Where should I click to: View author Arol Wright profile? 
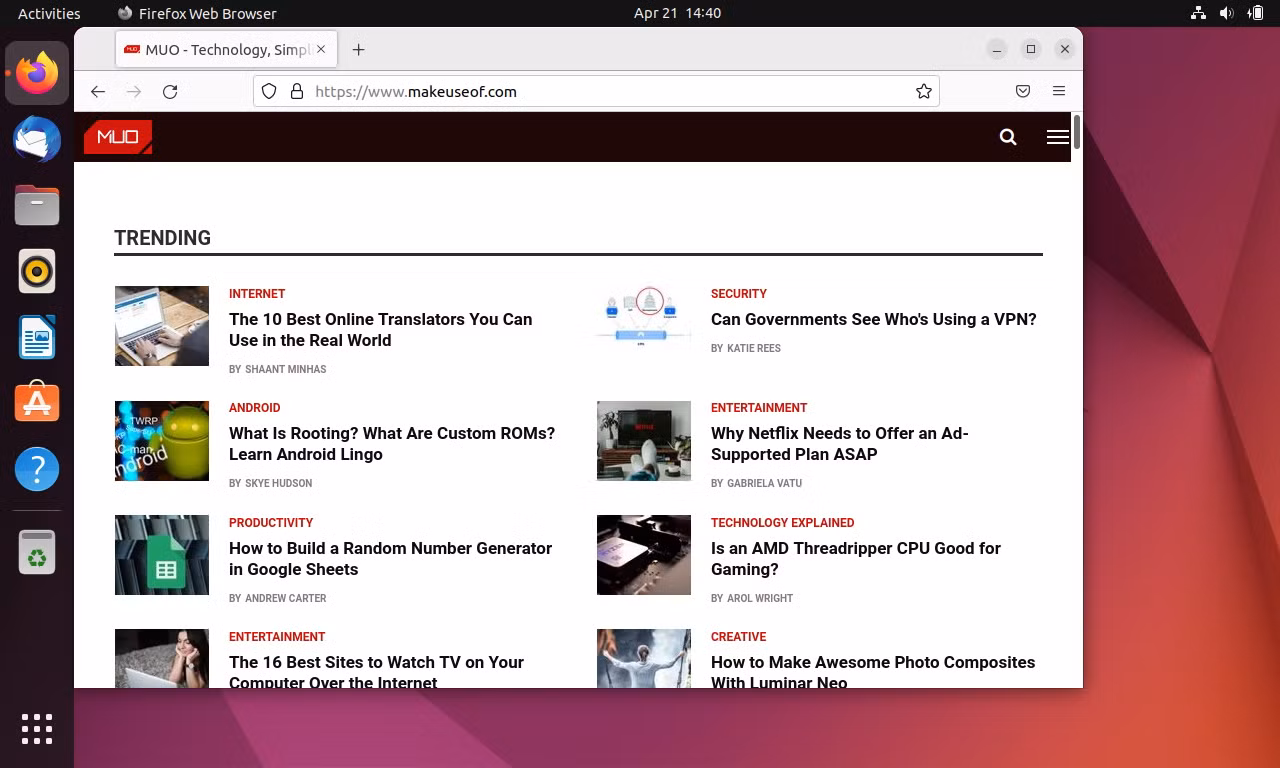tap(760, 598)
